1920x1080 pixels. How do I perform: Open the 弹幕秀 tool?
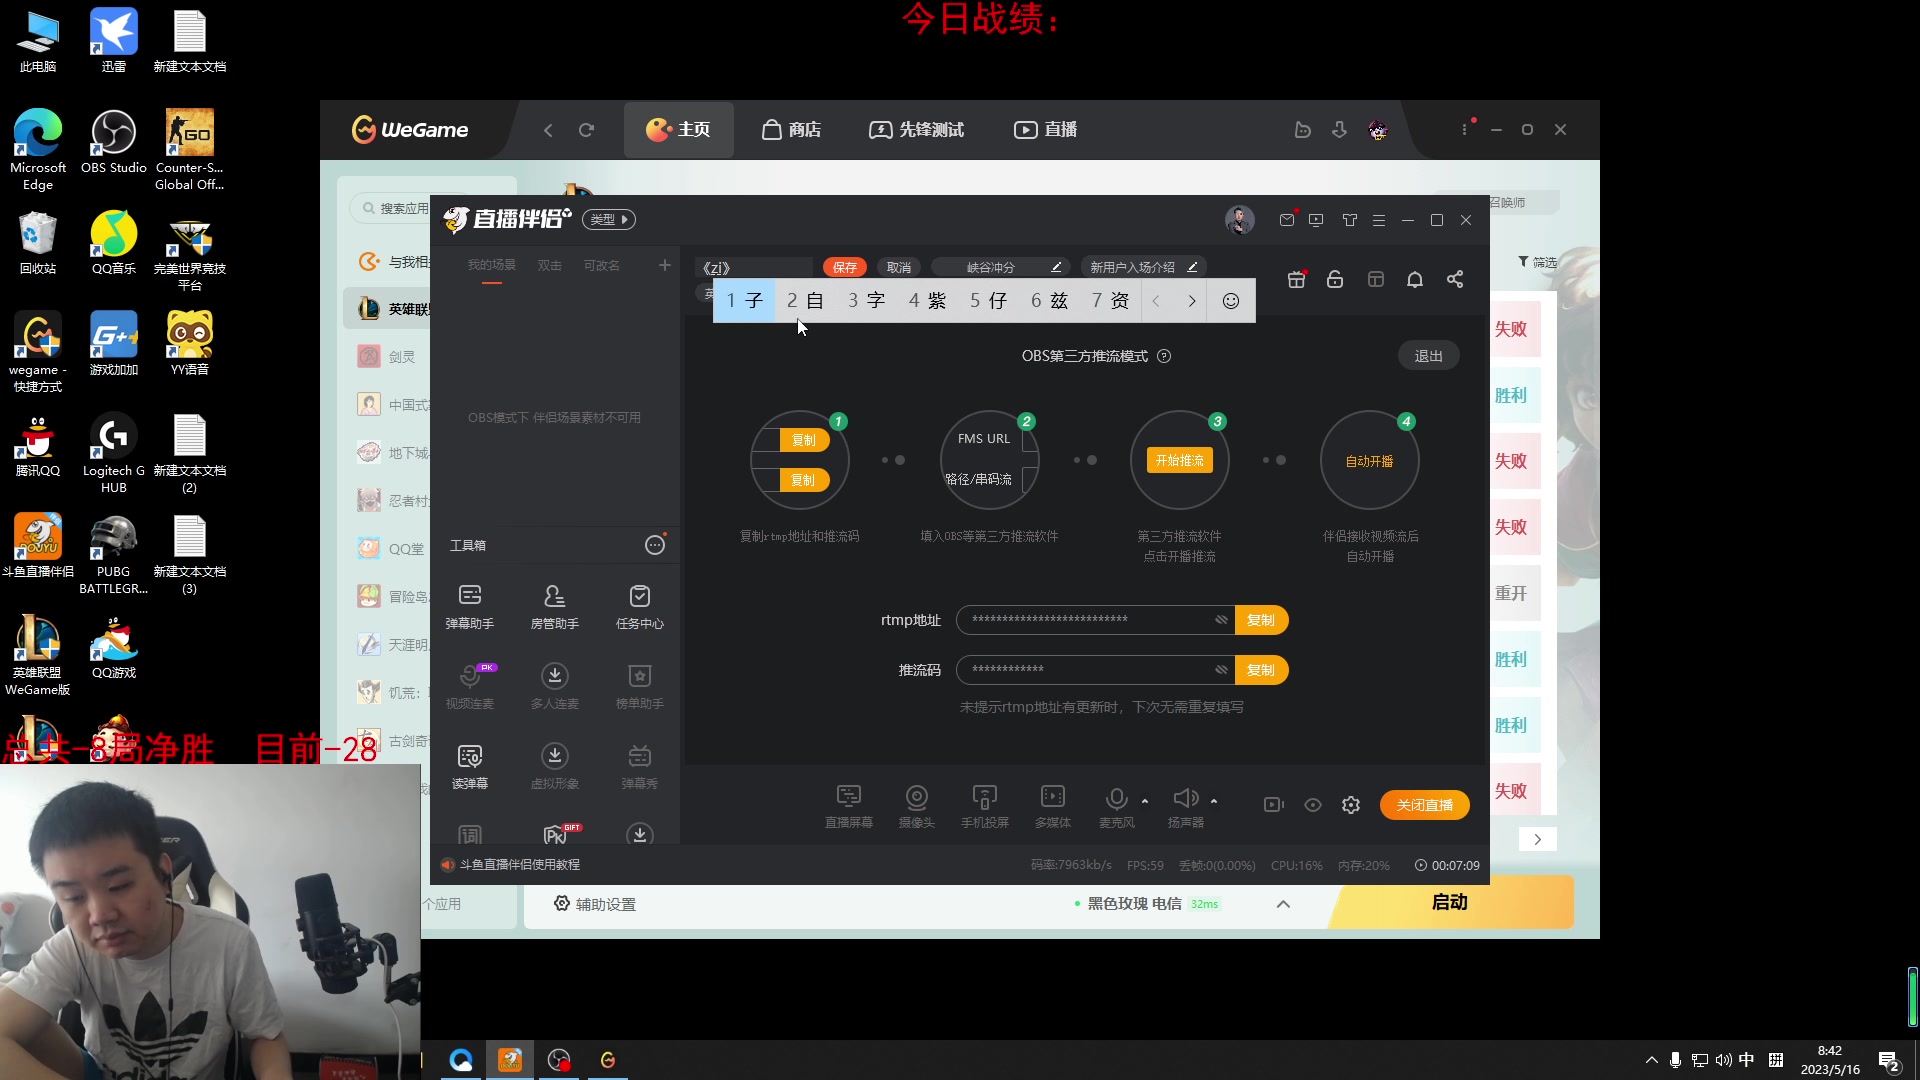[x=639, y=766]
